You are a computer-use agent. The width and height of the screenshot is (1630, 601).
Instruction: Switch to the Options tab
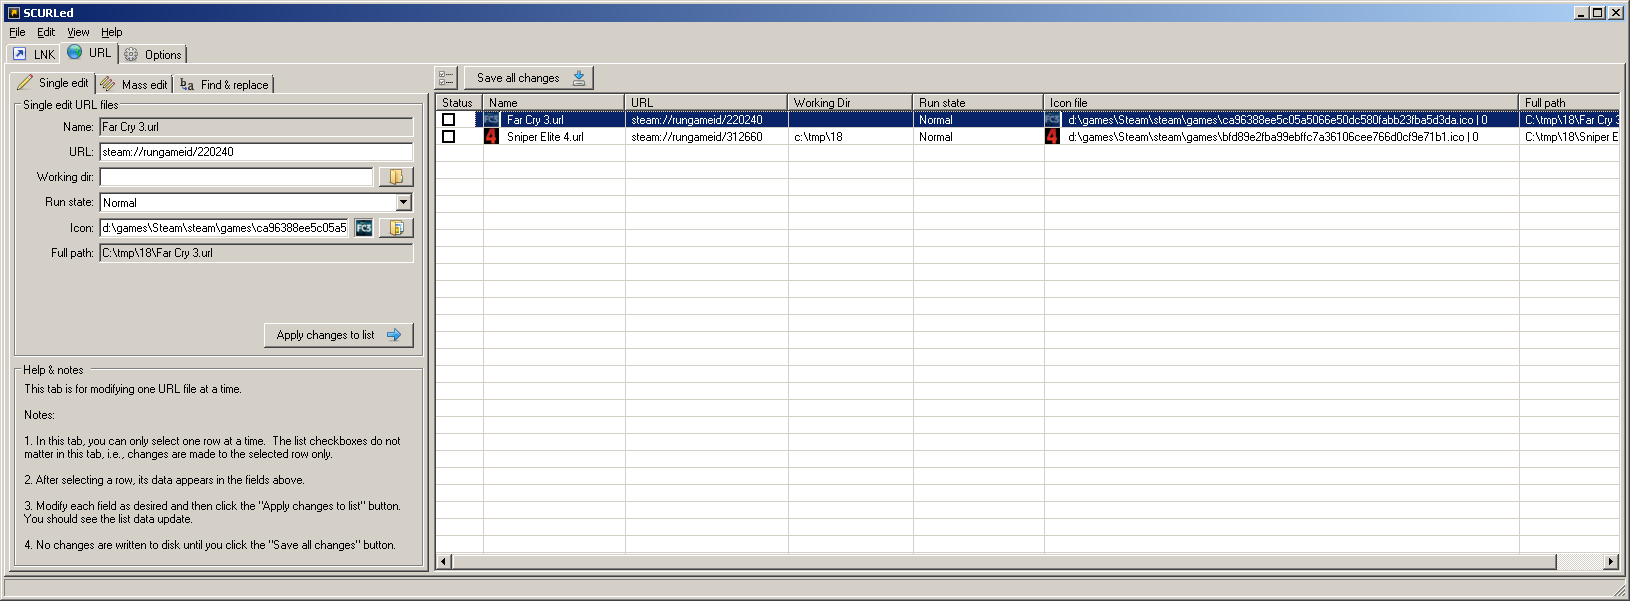[153, 55]
